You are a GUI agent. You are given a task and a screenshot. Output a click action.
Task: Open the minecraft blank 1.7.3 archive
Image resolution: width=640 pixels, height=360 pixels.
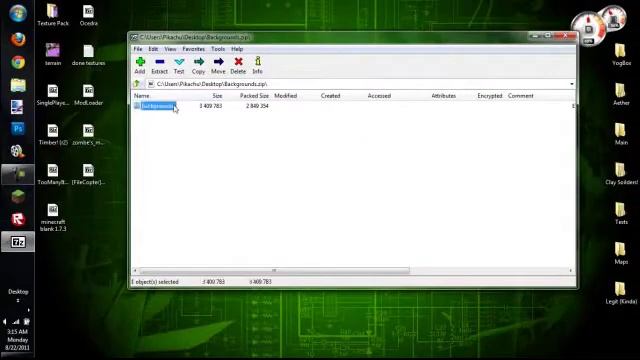[53, 218]
